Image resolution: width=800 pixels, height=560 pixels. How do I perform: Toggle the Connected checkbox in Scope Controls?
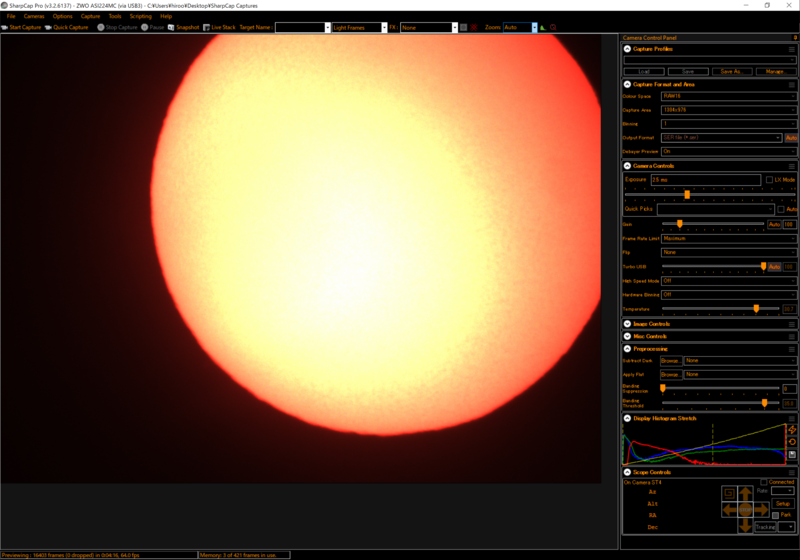[764, 482]
